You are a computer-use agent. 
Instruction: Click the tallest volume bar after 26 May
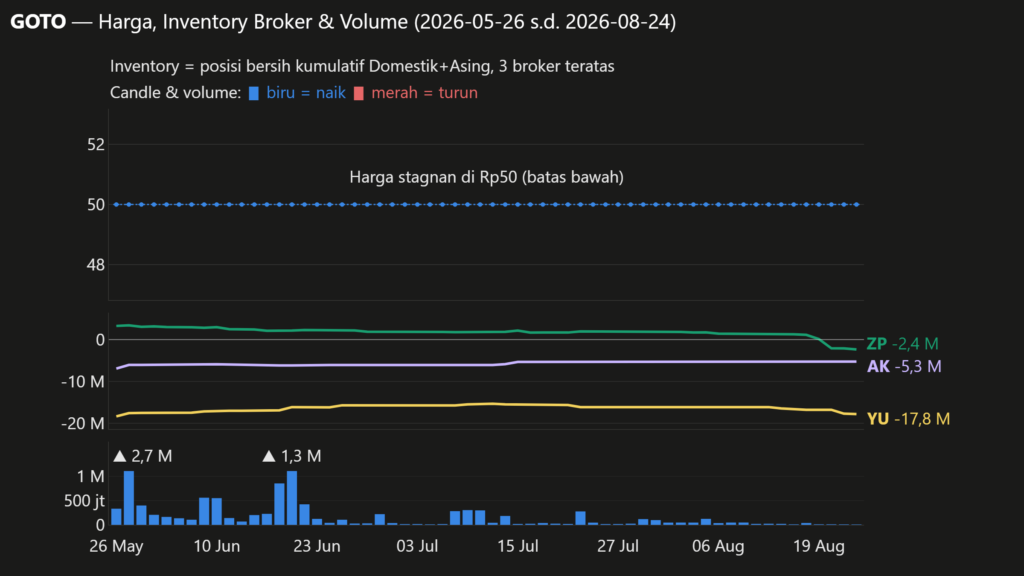click(129, 498)
